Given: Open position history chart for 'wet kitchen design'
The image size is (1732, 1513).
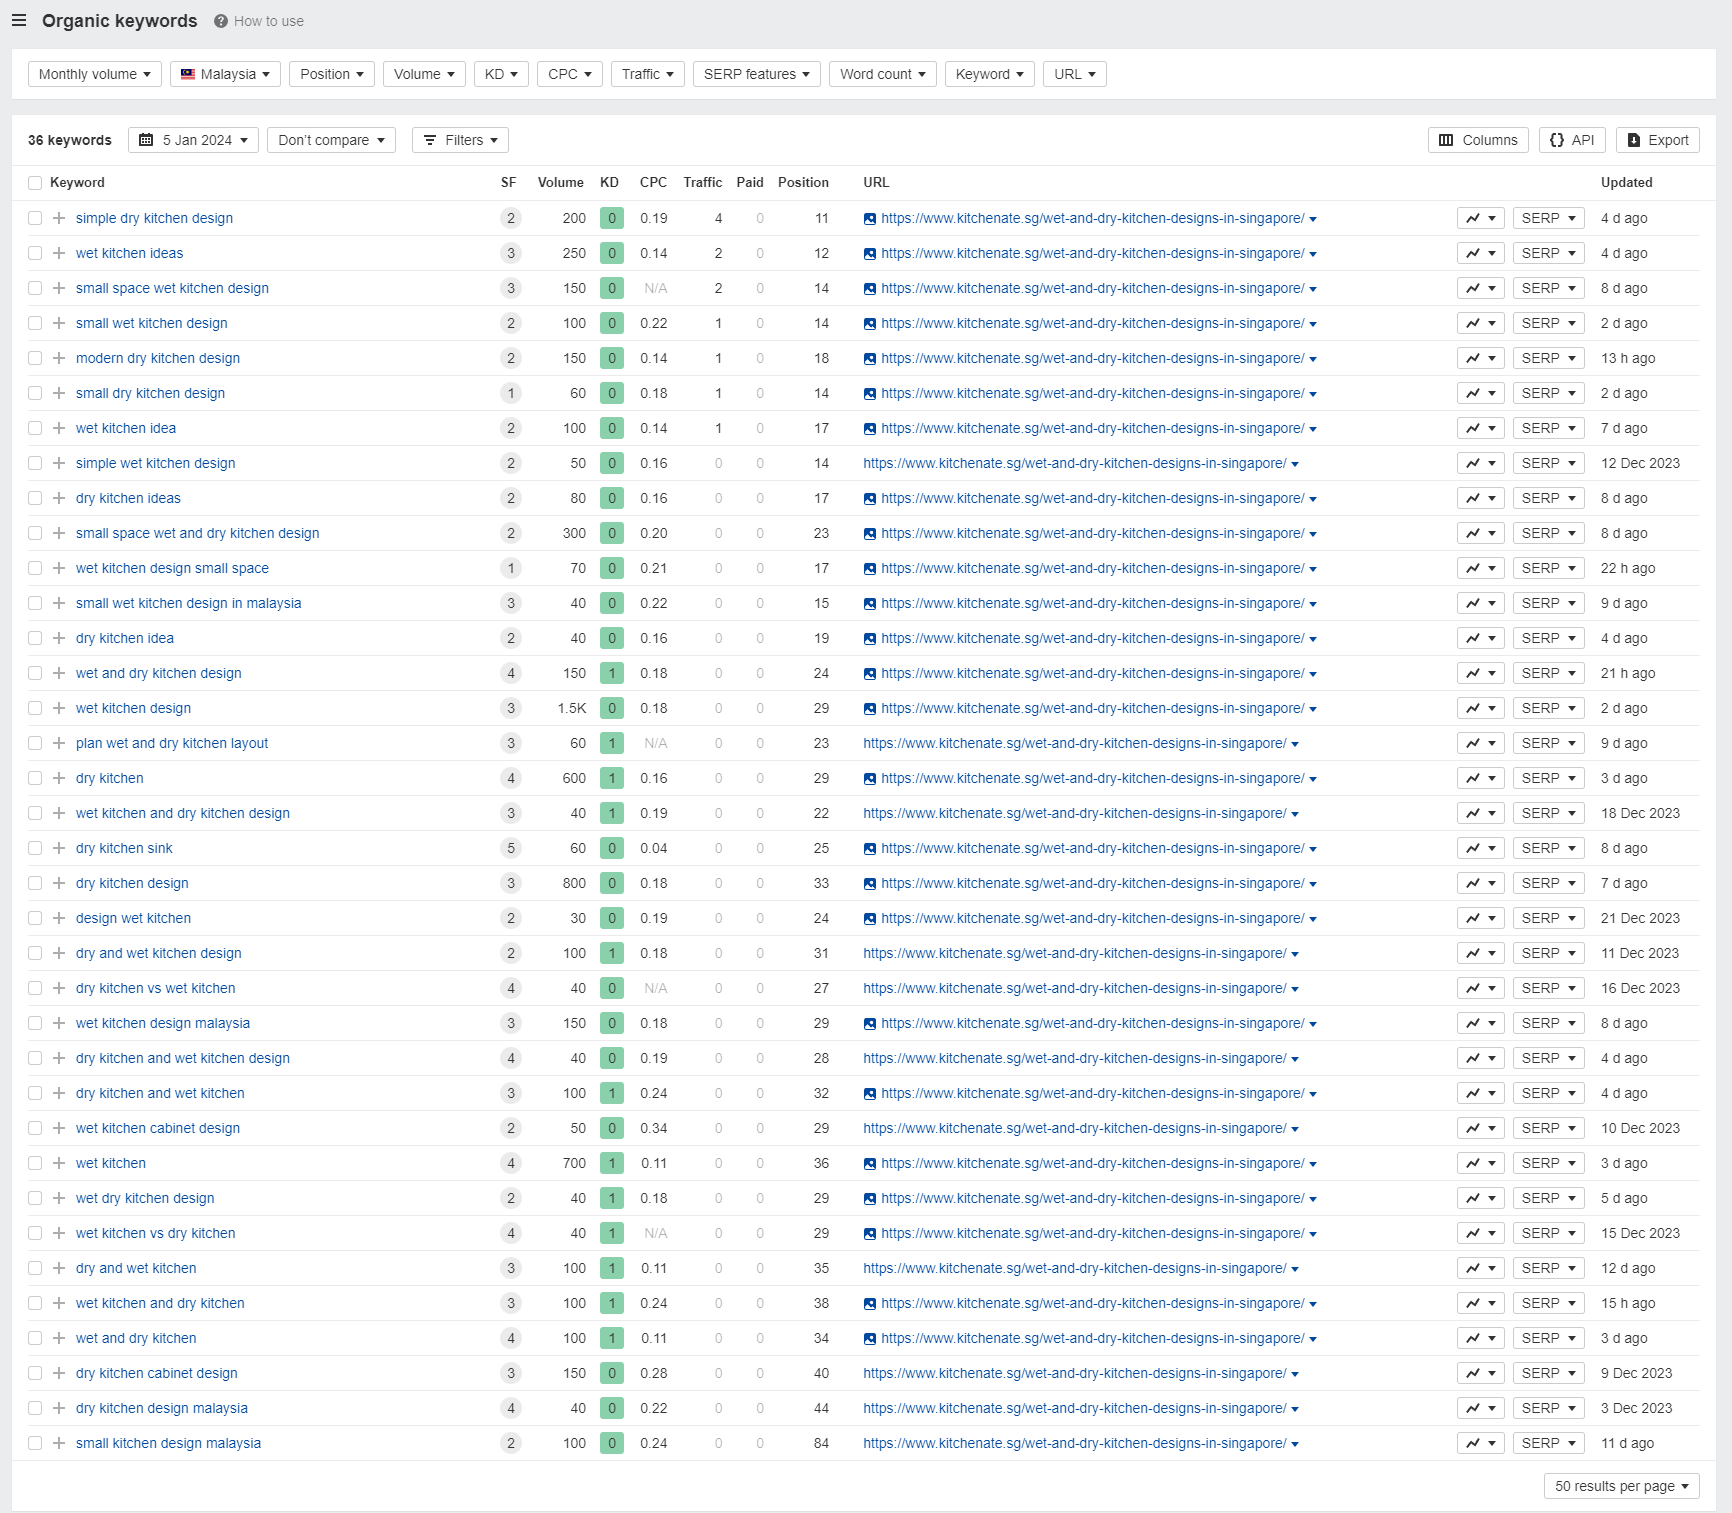Looking at the screenshot, I should (1480, 708).
